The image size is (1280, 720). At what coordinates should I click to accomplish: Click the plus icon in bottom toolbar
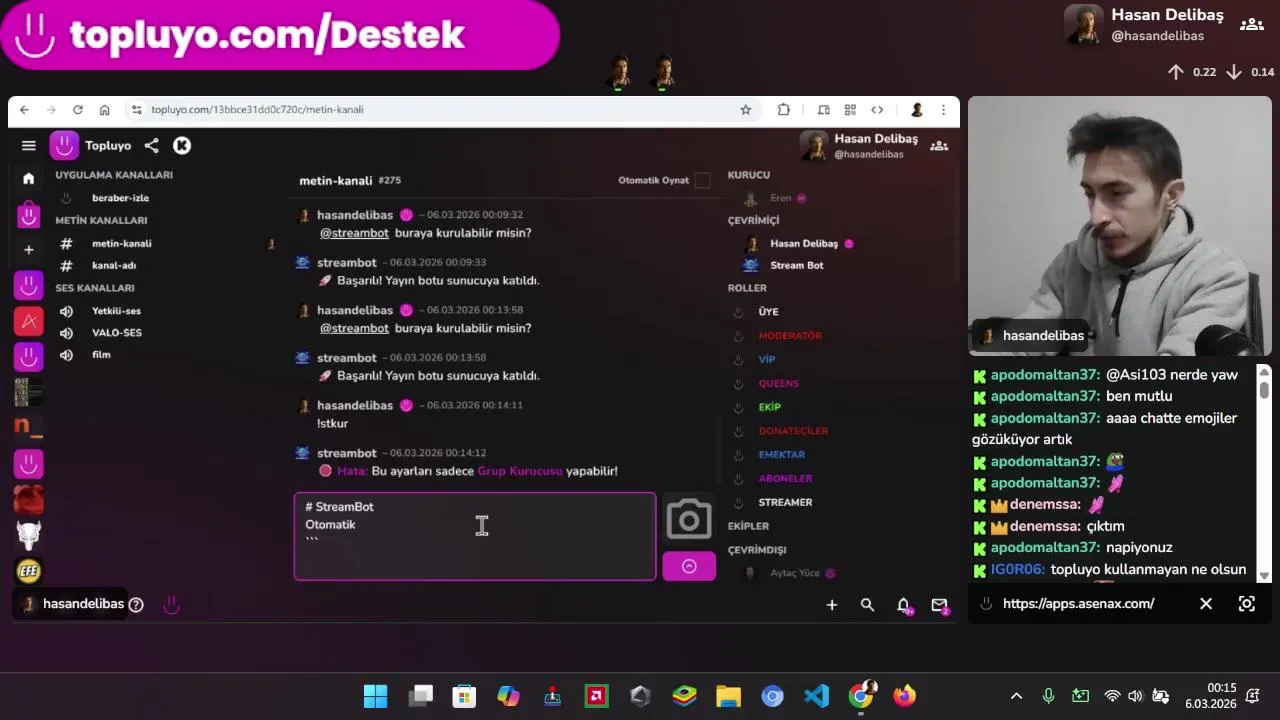click(x=831, y=605)
